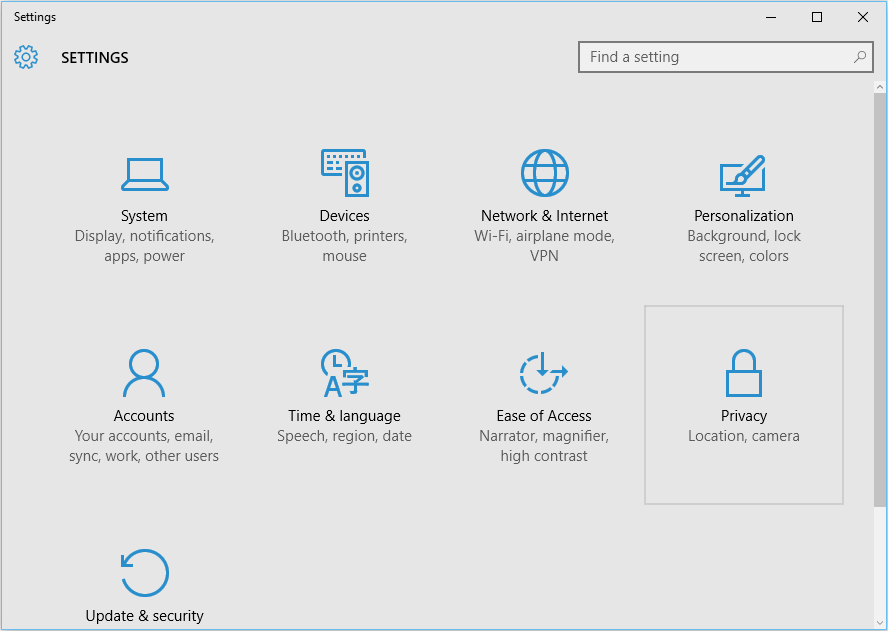This screenshot has width=888, height=631.
Task: Click the System label
Action: point(144,216)
